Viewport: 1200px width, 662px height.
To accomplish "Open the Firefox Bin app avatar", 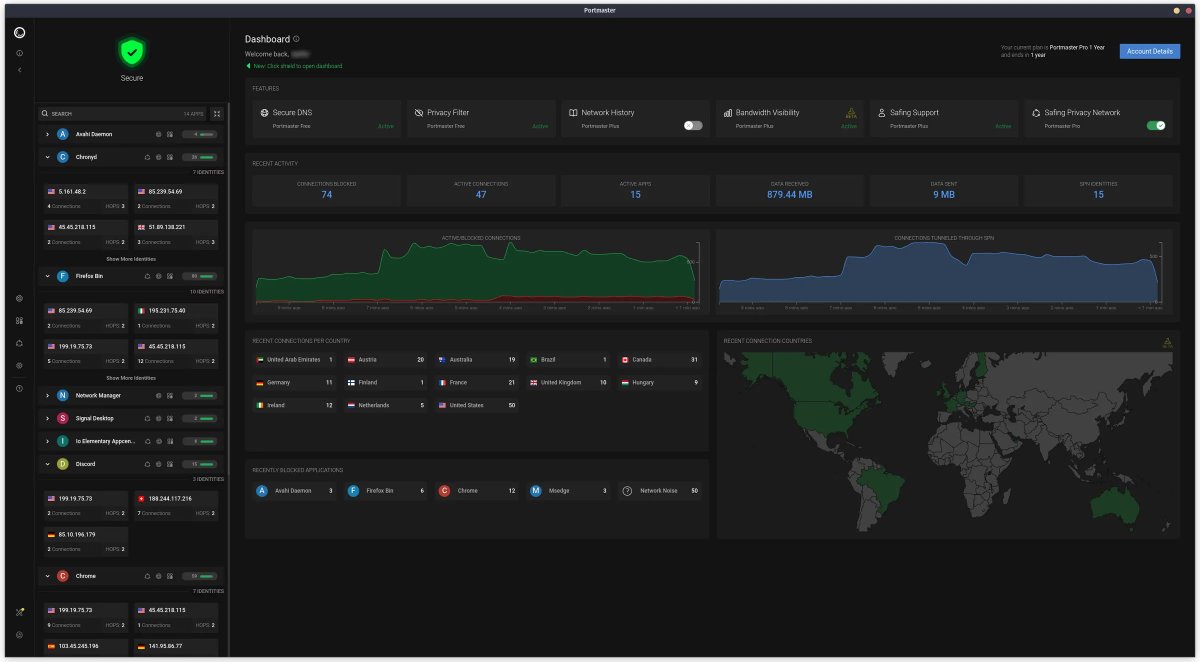I will click(x=63, y=276).
